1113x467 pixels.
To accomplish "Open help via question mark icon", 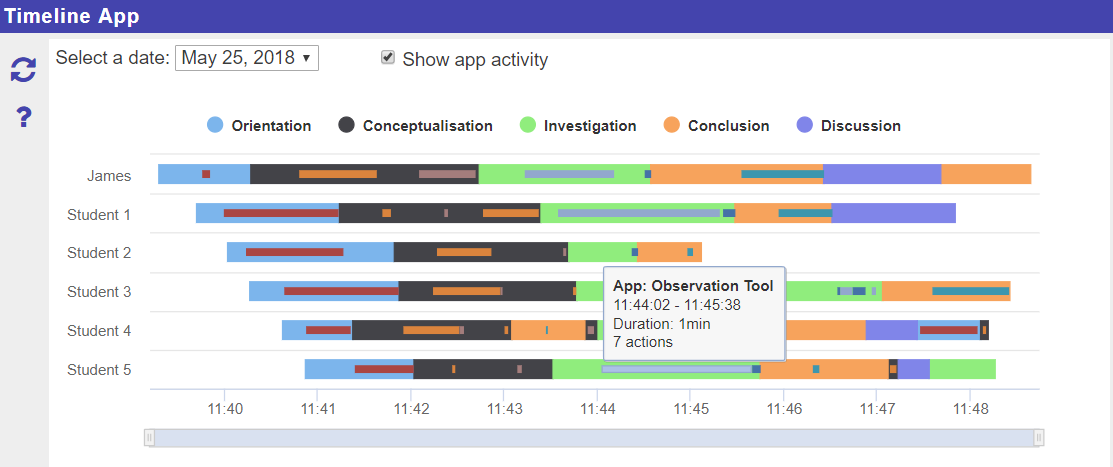I will click(x=24, y=118).
